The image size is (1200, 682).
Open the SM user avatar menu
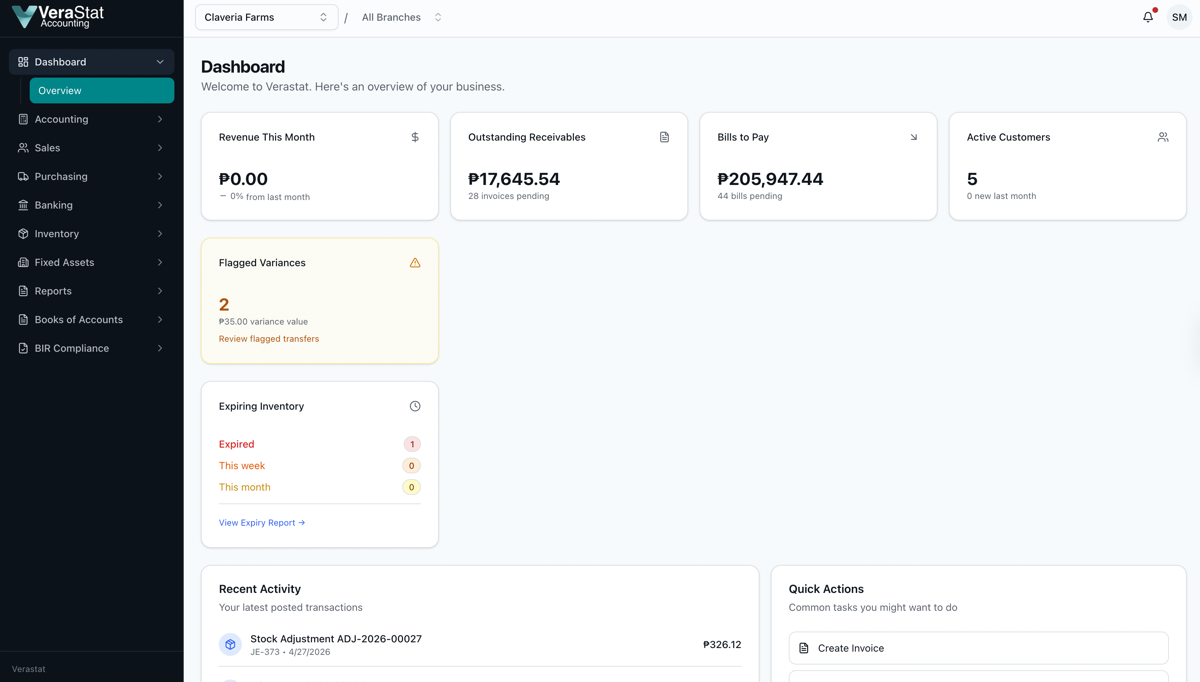1179,17
